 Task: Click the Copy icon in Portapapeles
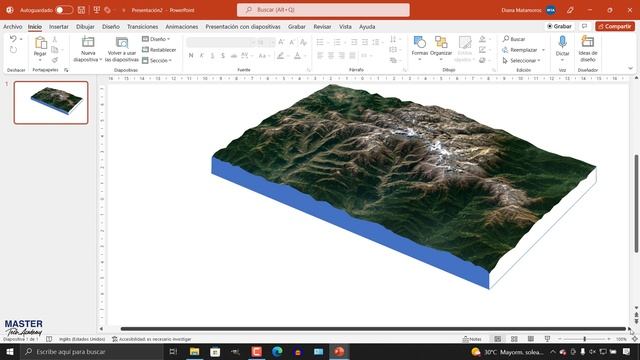coord(55,50)
